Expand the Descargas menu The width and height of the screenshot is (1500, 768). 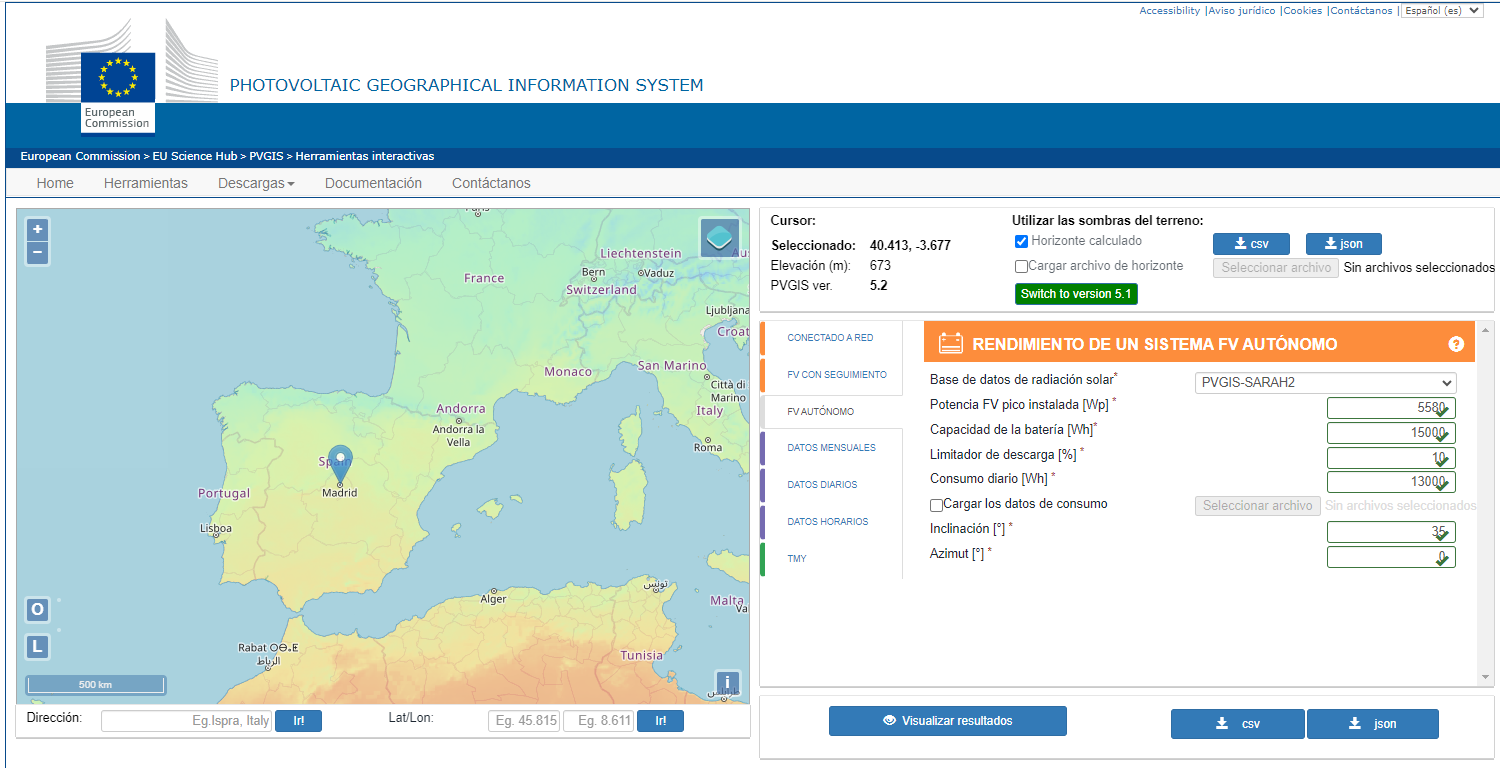point(256,183)
